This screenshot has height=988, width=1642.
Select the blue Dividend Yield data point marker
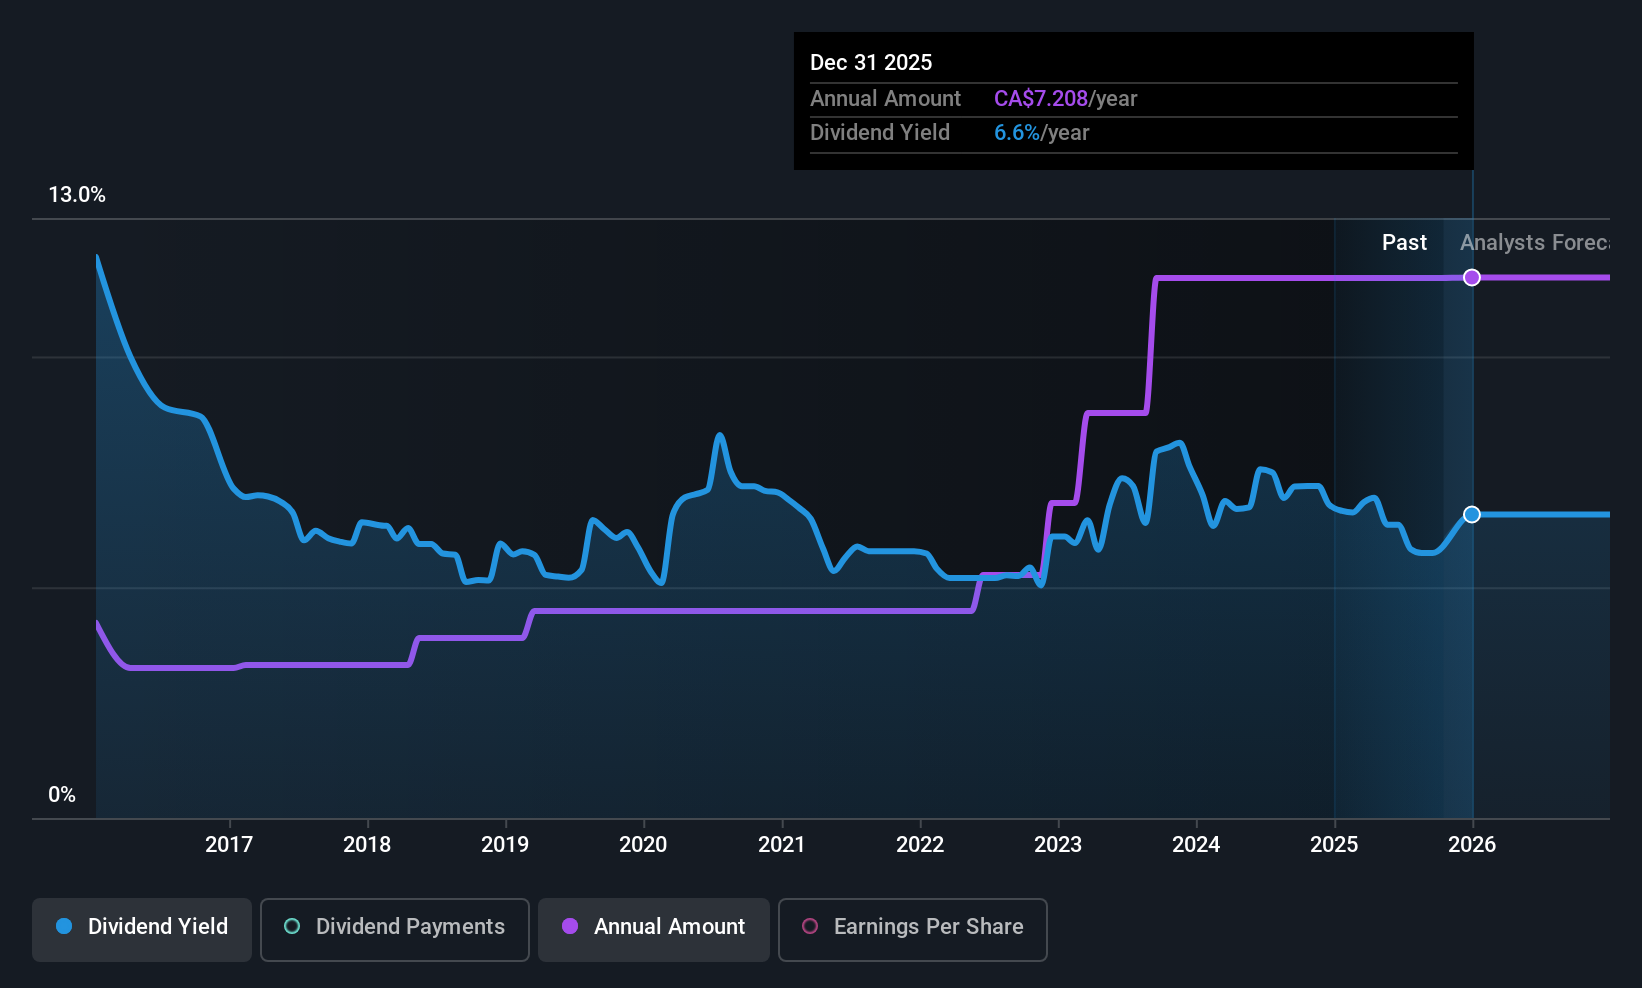coord(1472,515)
